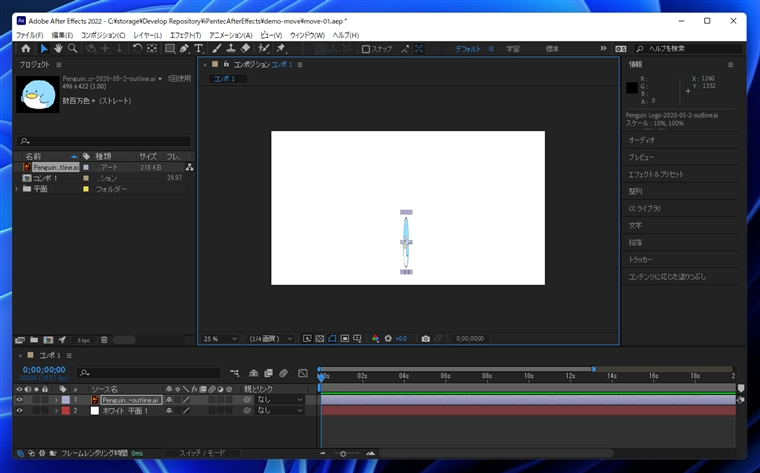This screenshot has height=473, width=760.
Task: Click the interpret footage icon in Project panel
Action: click(20, 340)
